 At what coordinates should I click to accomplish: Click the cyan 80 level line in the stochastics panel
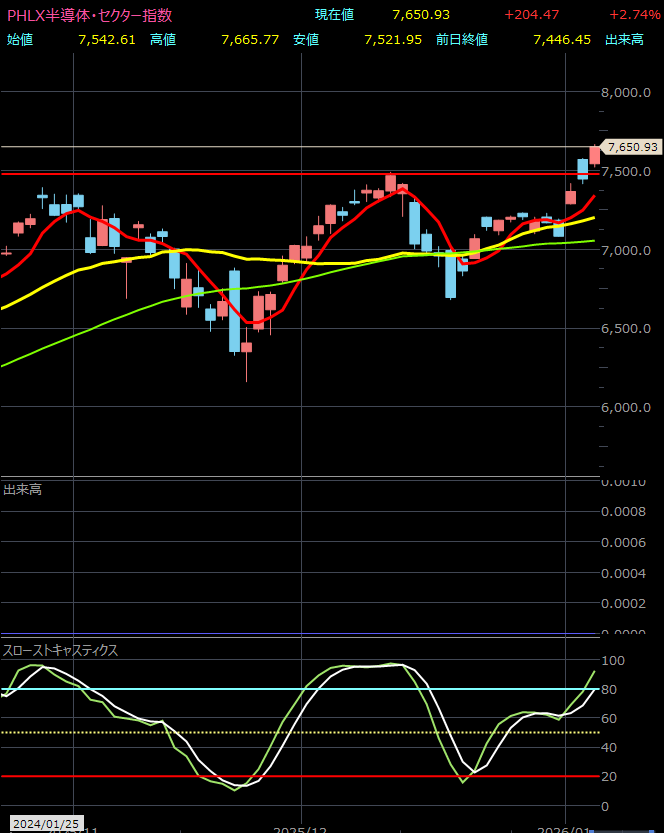point(300,689)
